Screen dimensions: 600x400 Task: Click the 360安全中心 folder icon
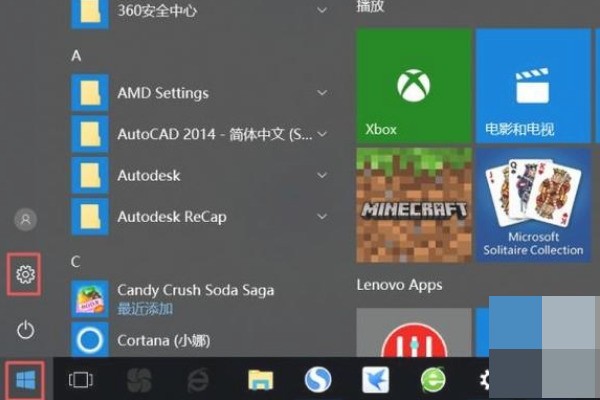coord(90,13)
